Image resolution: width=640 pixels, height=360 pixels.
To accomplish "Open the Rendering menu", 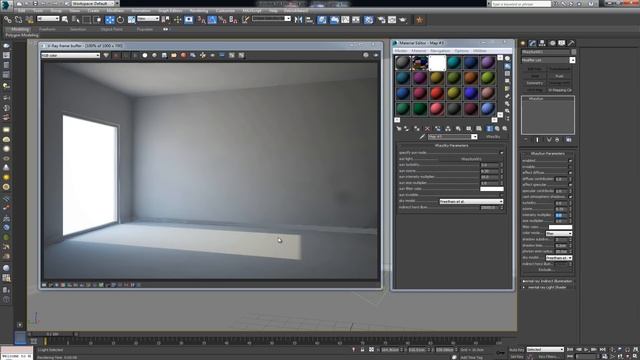I will 199,11.
